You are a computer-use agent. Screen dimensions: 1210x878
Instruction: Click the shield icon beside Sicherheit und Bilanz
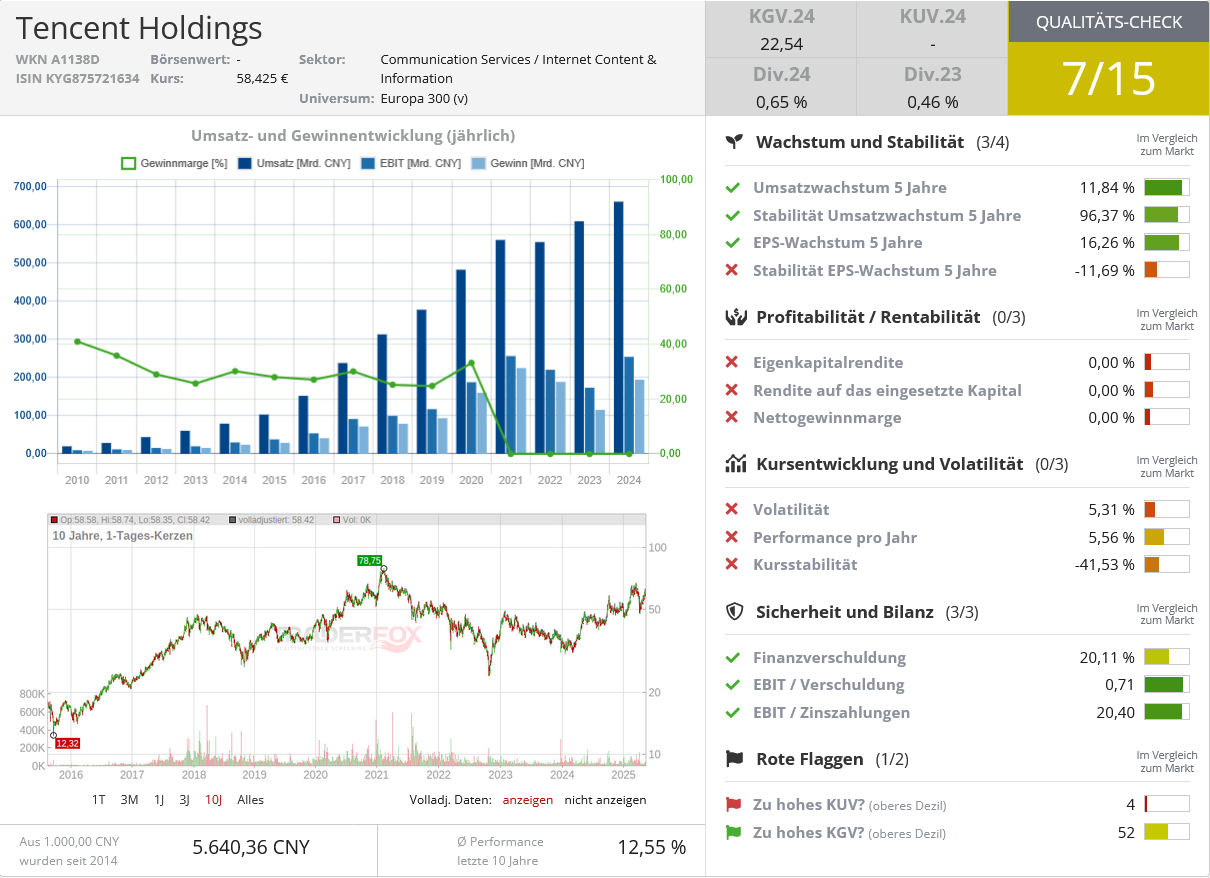[x=735, y=611]
